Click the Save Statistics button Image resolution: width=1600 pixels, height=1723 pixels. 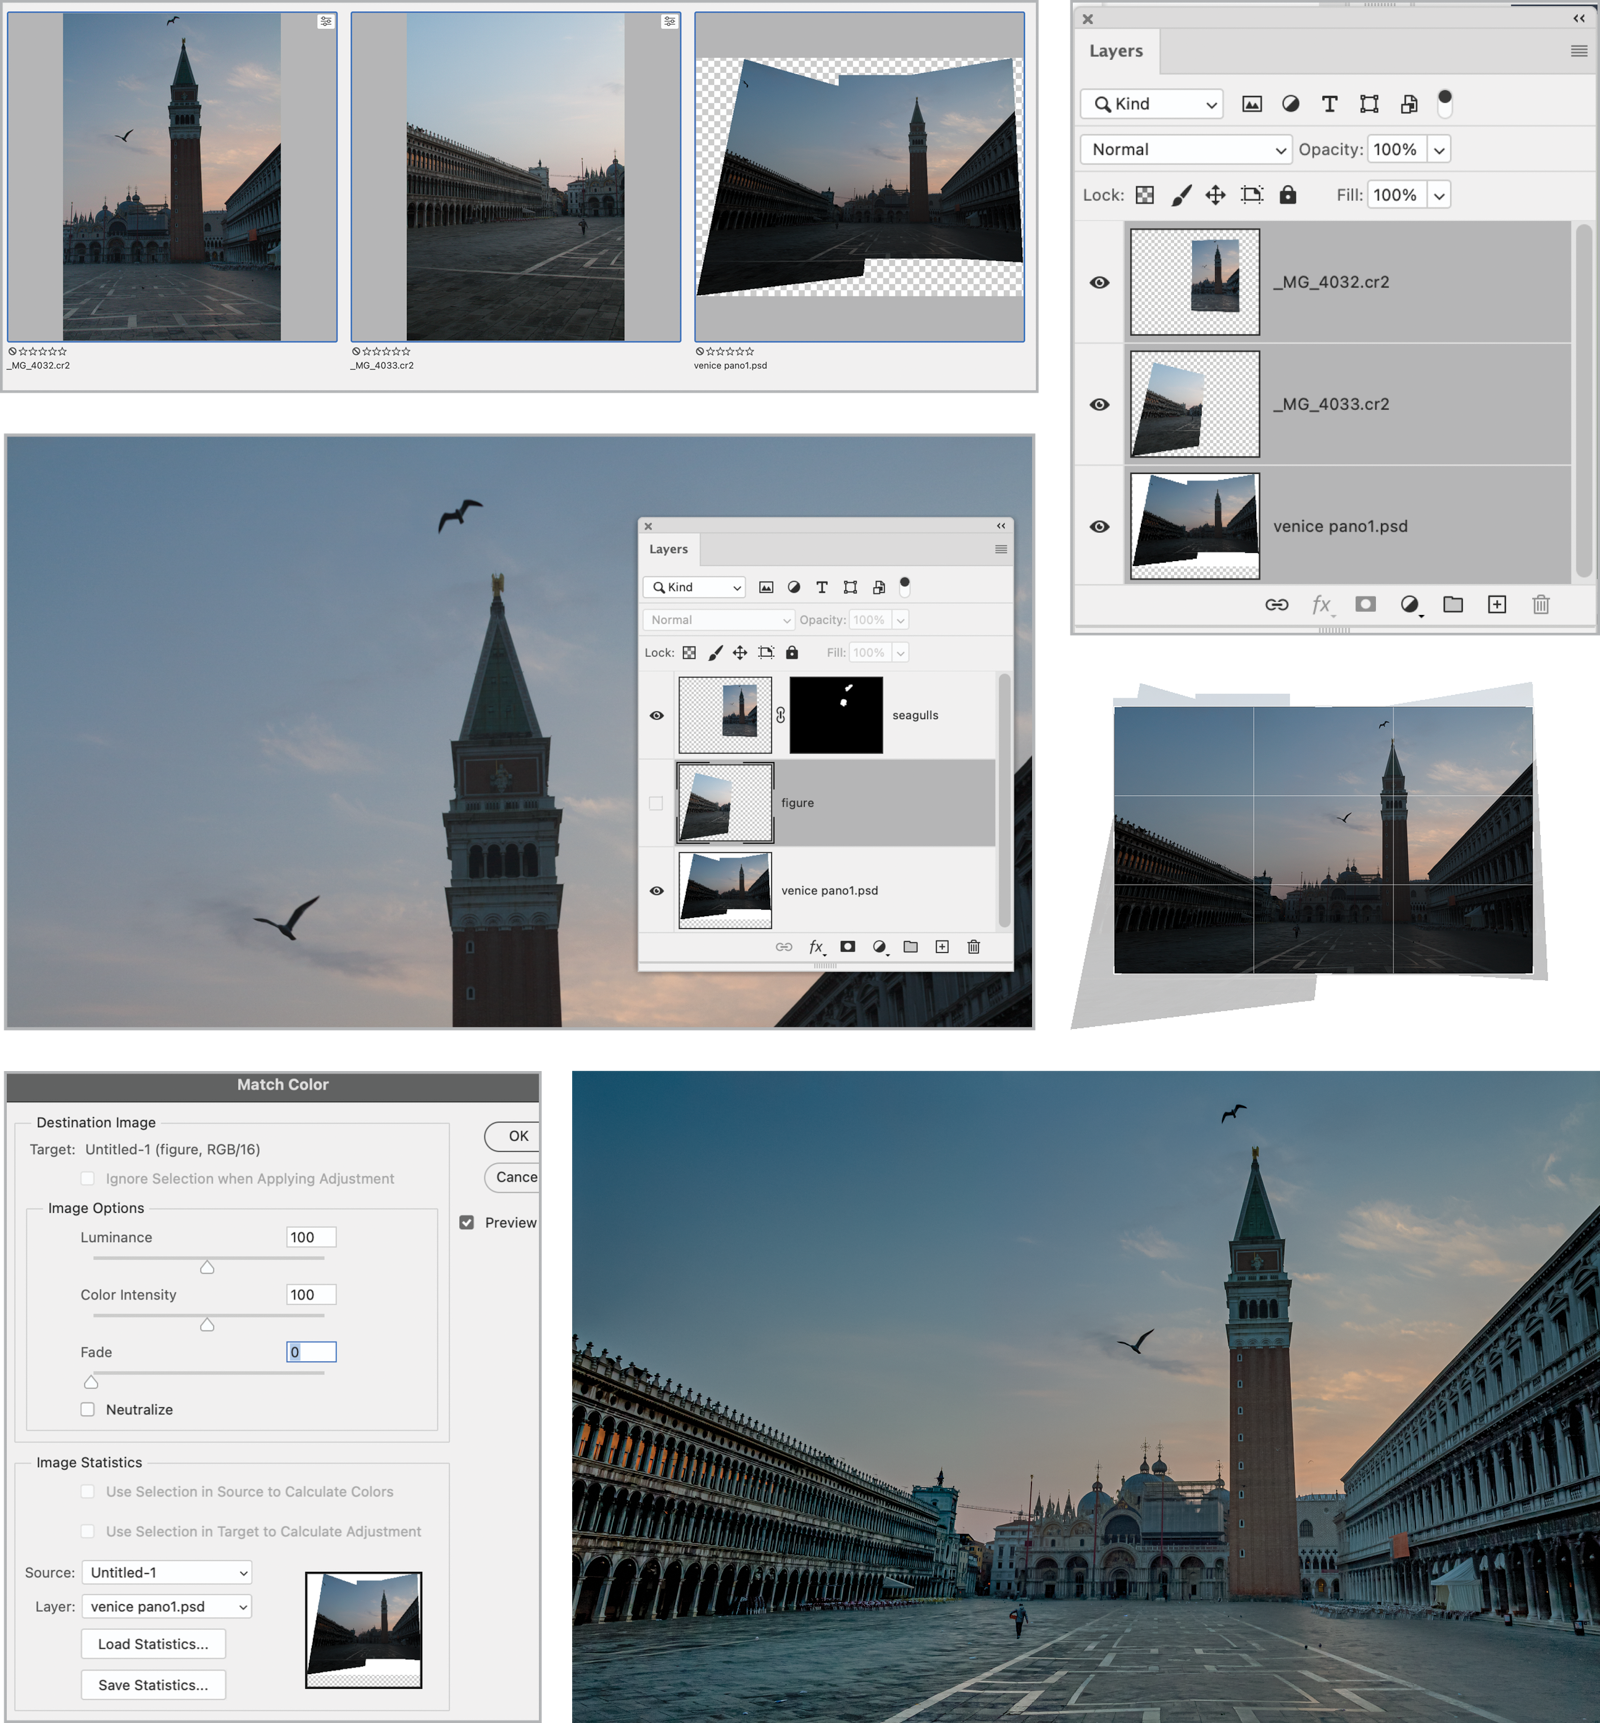pyautogui.click(x=153, y=1684)
